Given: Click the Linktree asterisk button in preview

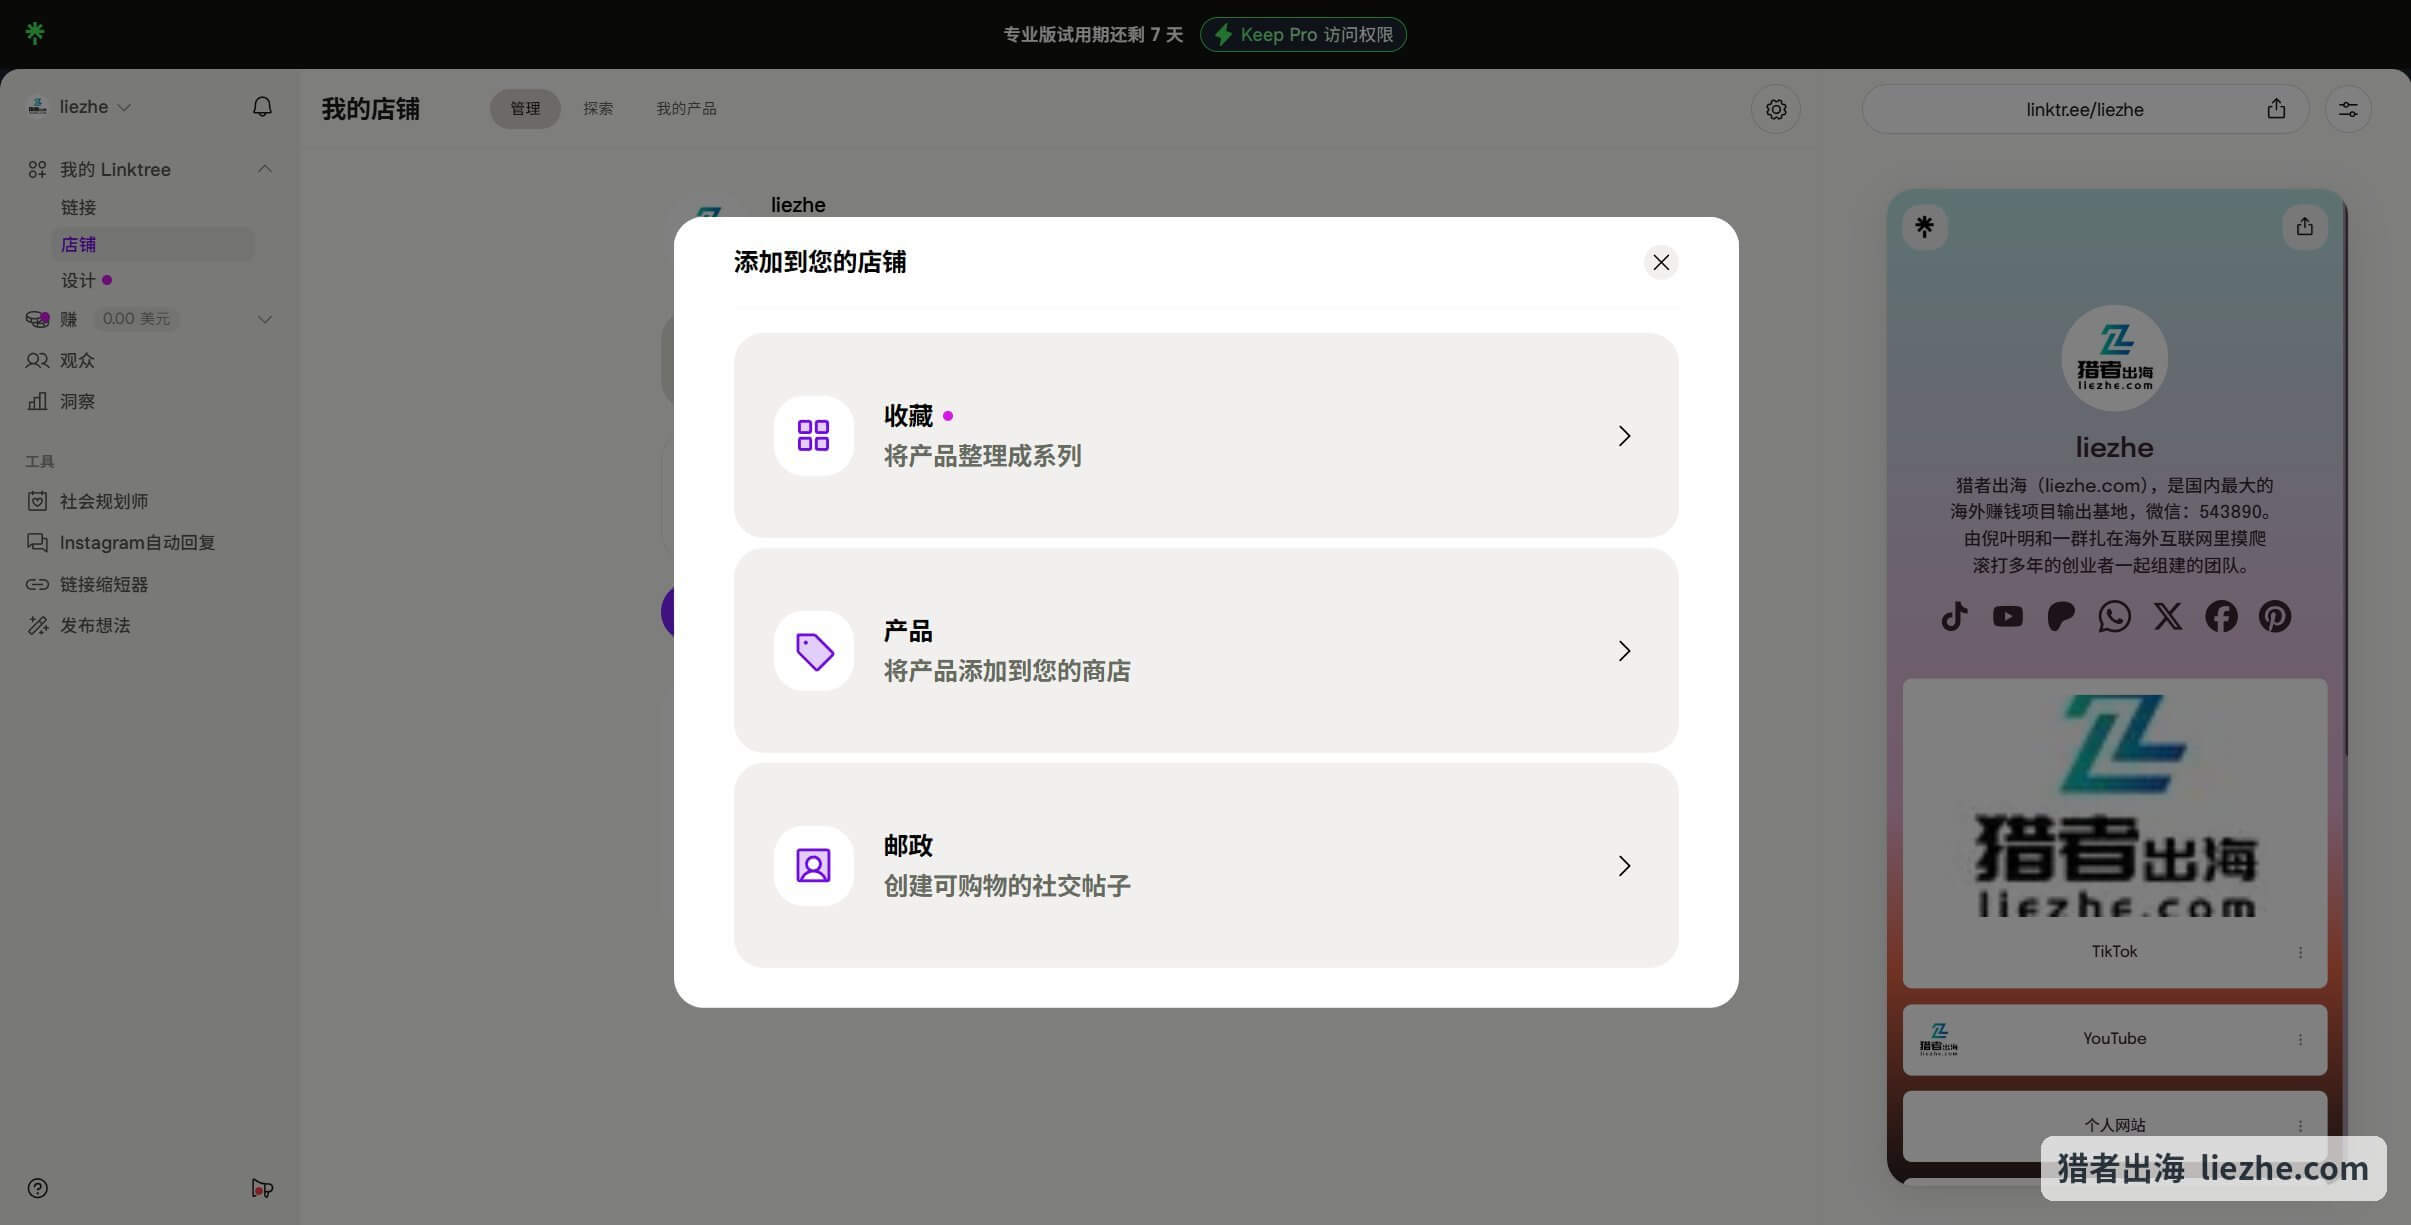Looking at the screenshot, I should pos(1924,227).
